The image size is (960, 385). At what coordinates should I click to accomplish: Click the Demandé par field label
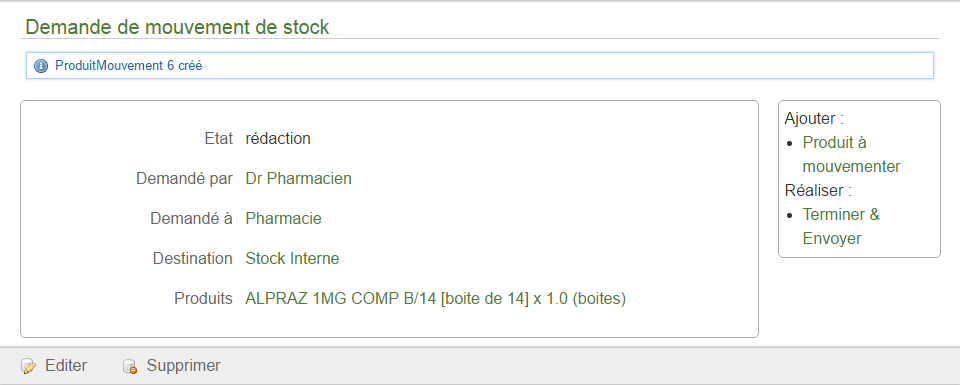click(184, 179)
